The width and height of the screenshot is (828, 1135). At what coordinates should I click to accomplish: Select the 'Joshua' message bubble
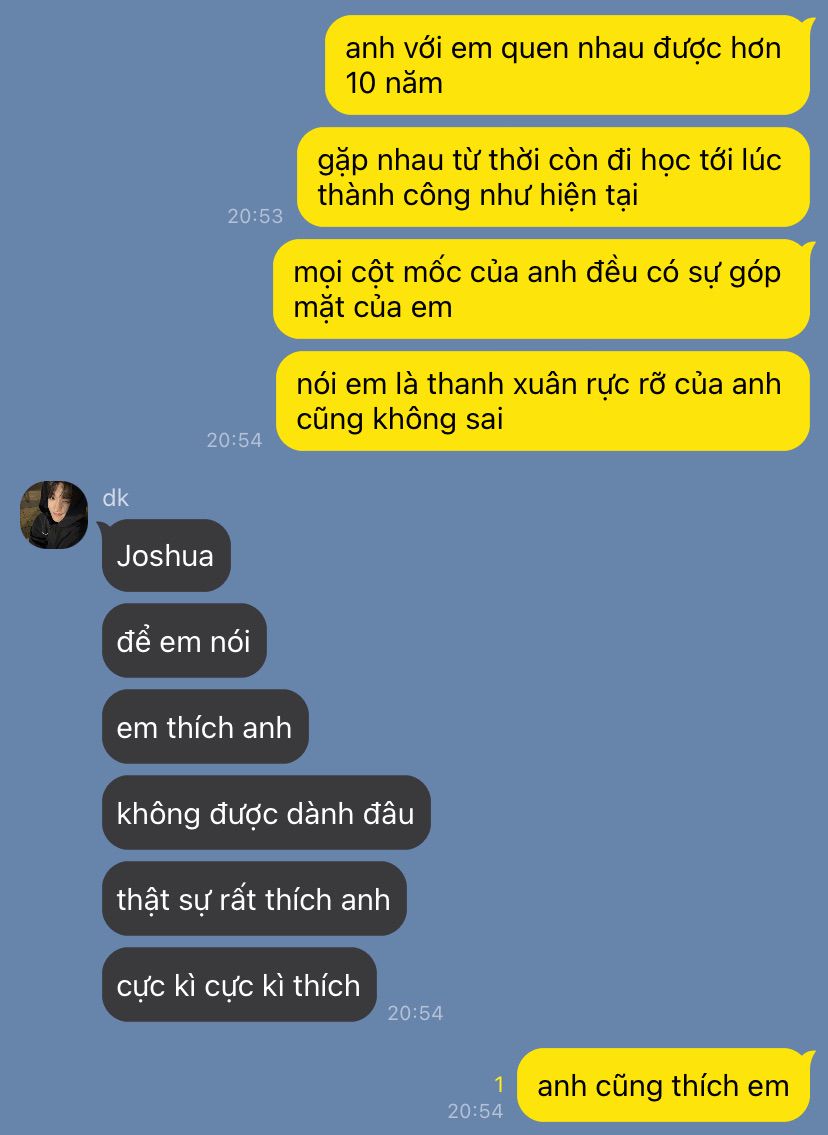(166, 556)
